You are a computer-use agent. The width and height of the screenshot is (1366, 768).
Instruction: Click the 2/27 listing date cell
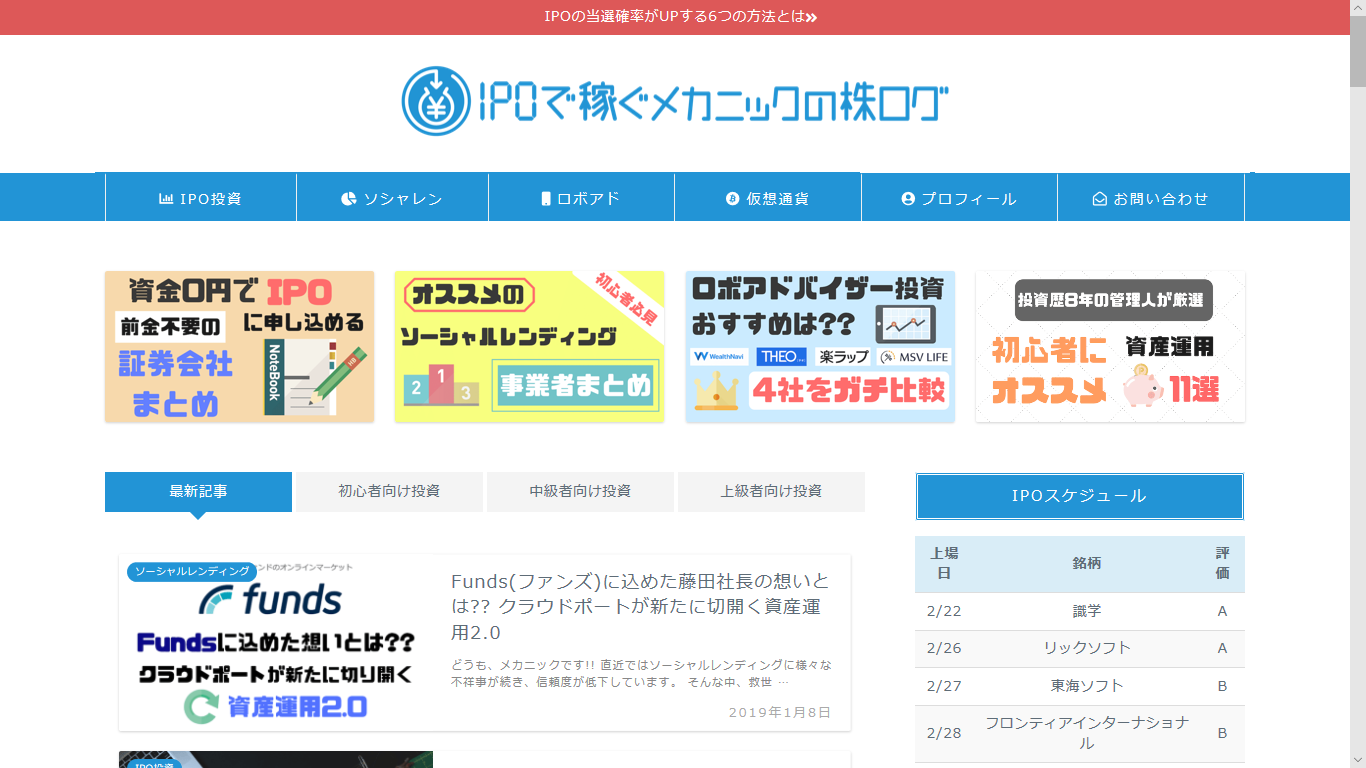944,686
